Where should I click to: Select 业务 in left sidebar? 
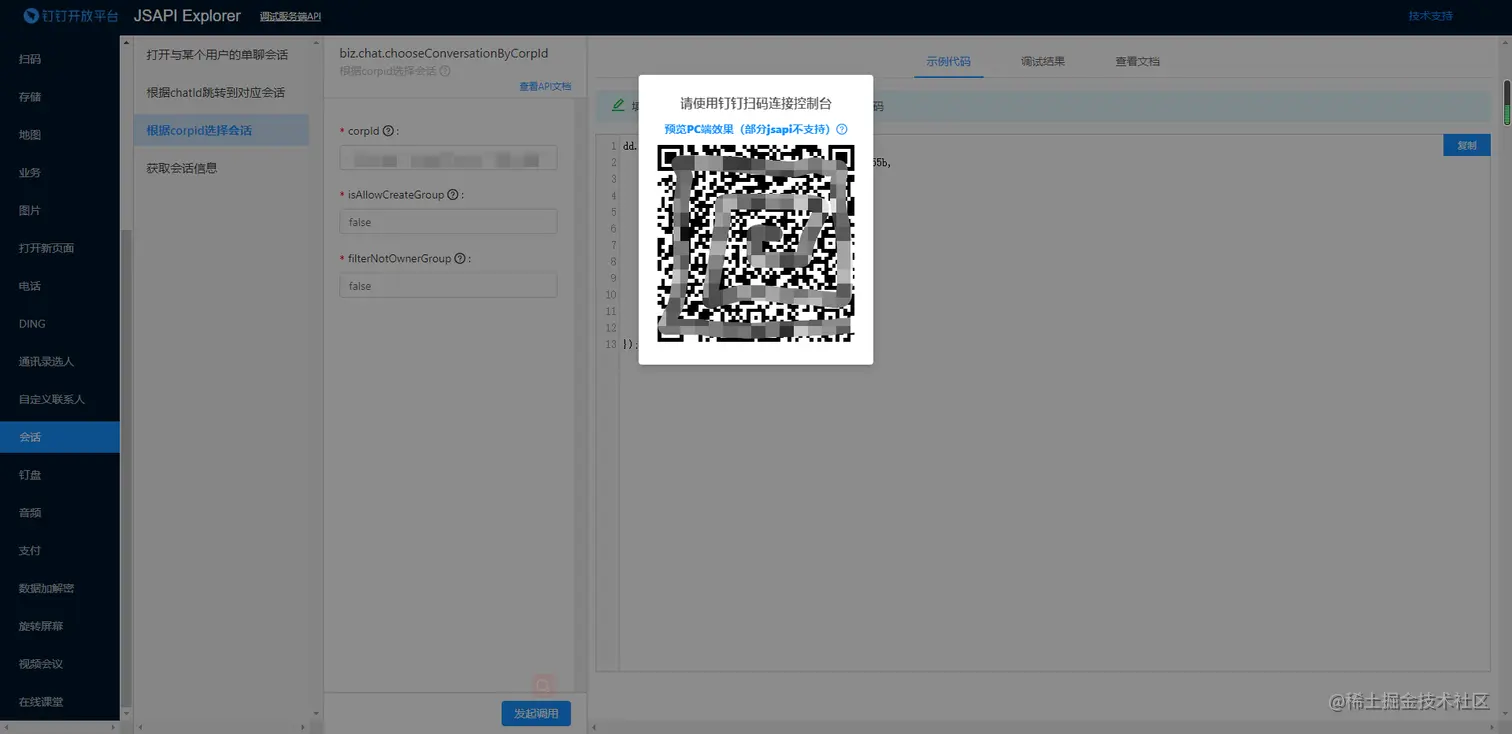tap(59, 173)
